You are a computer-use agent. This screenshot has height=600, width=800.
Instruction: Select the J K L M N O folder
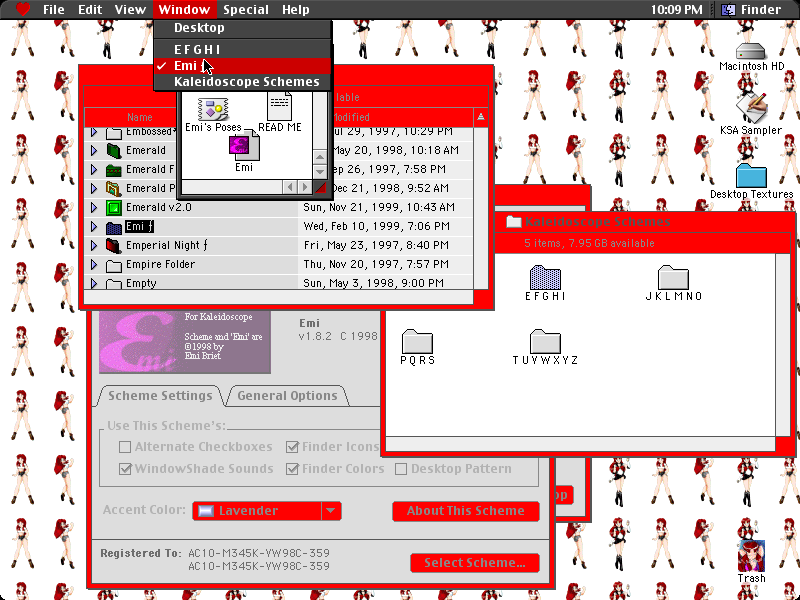point(673,278)
